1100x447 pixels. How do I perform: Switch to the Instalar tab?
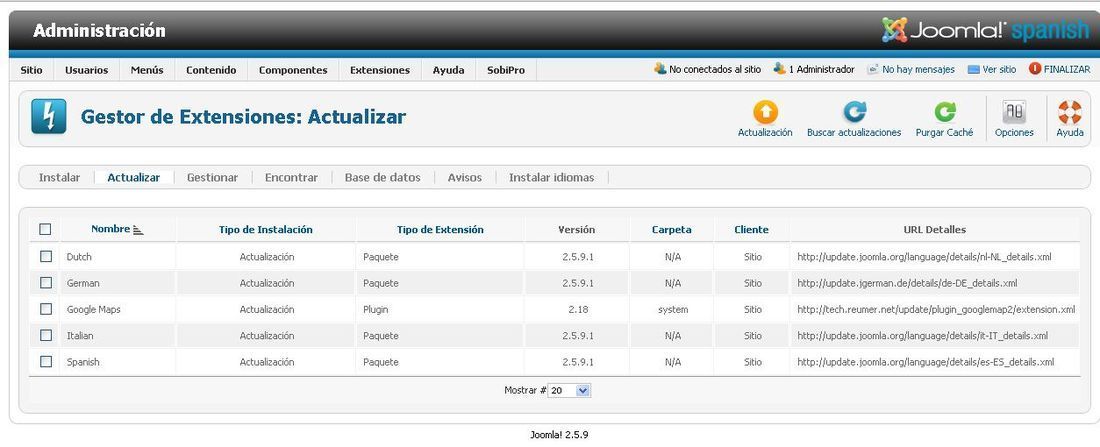pos(59,178)
